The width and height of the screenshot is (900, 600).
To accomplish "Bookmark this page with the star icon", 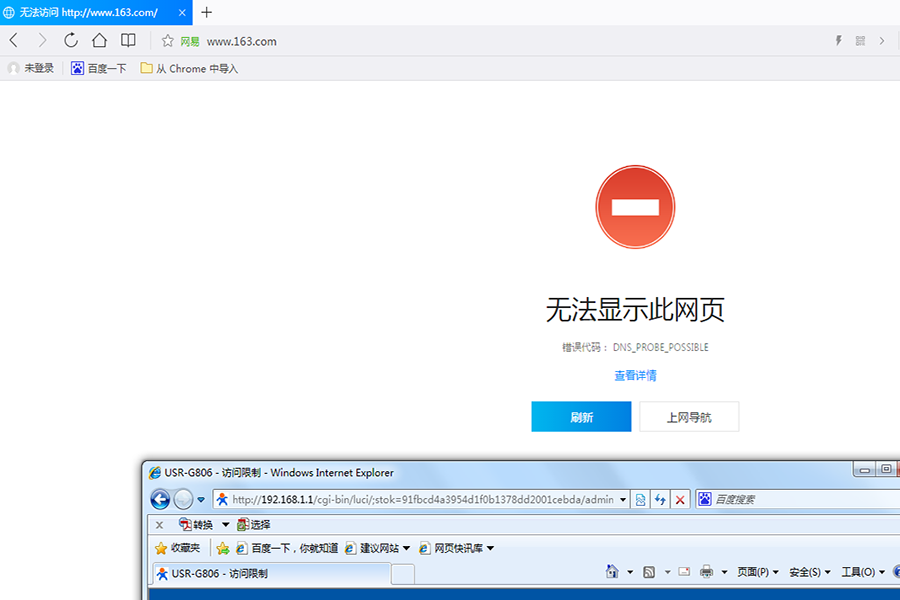I will [x=168, y=41].
